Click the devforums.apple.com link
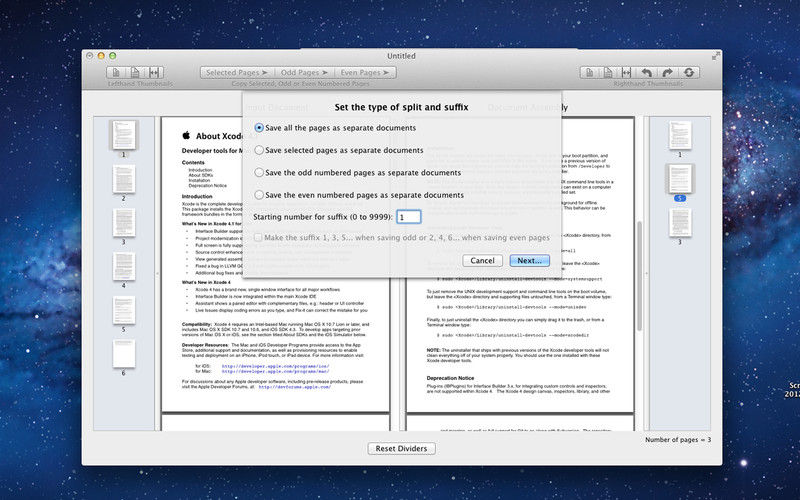800x500 pixels. point(295,387)
